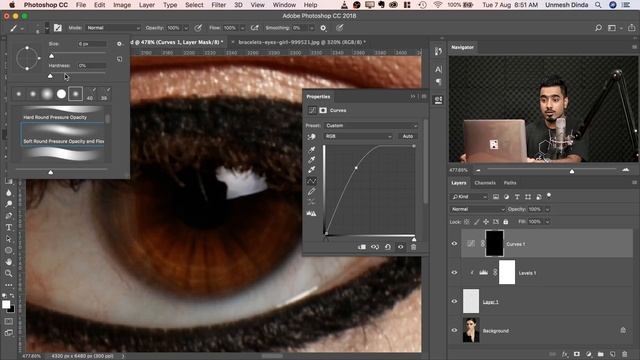The height and width of the screenshot is (360, 640).
Task: Select the Masks icon in Properties
Action: click(323, 110)
